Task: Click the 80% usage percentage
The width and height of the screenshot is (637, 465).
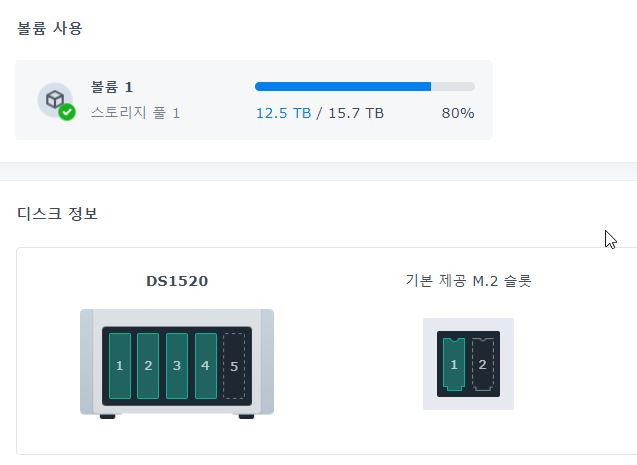Action: pyautogui.click(x=458, y=113)
